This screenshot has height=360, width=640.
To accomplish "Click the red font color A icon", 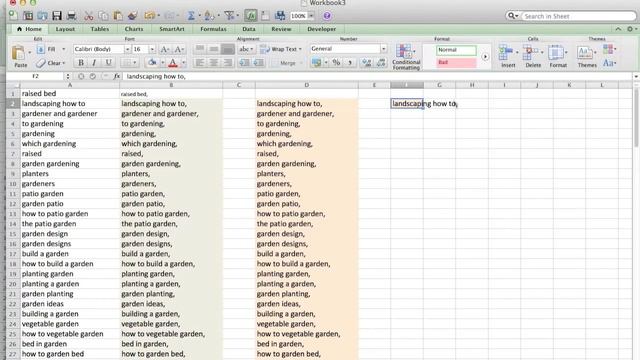I will click(173, 63).
